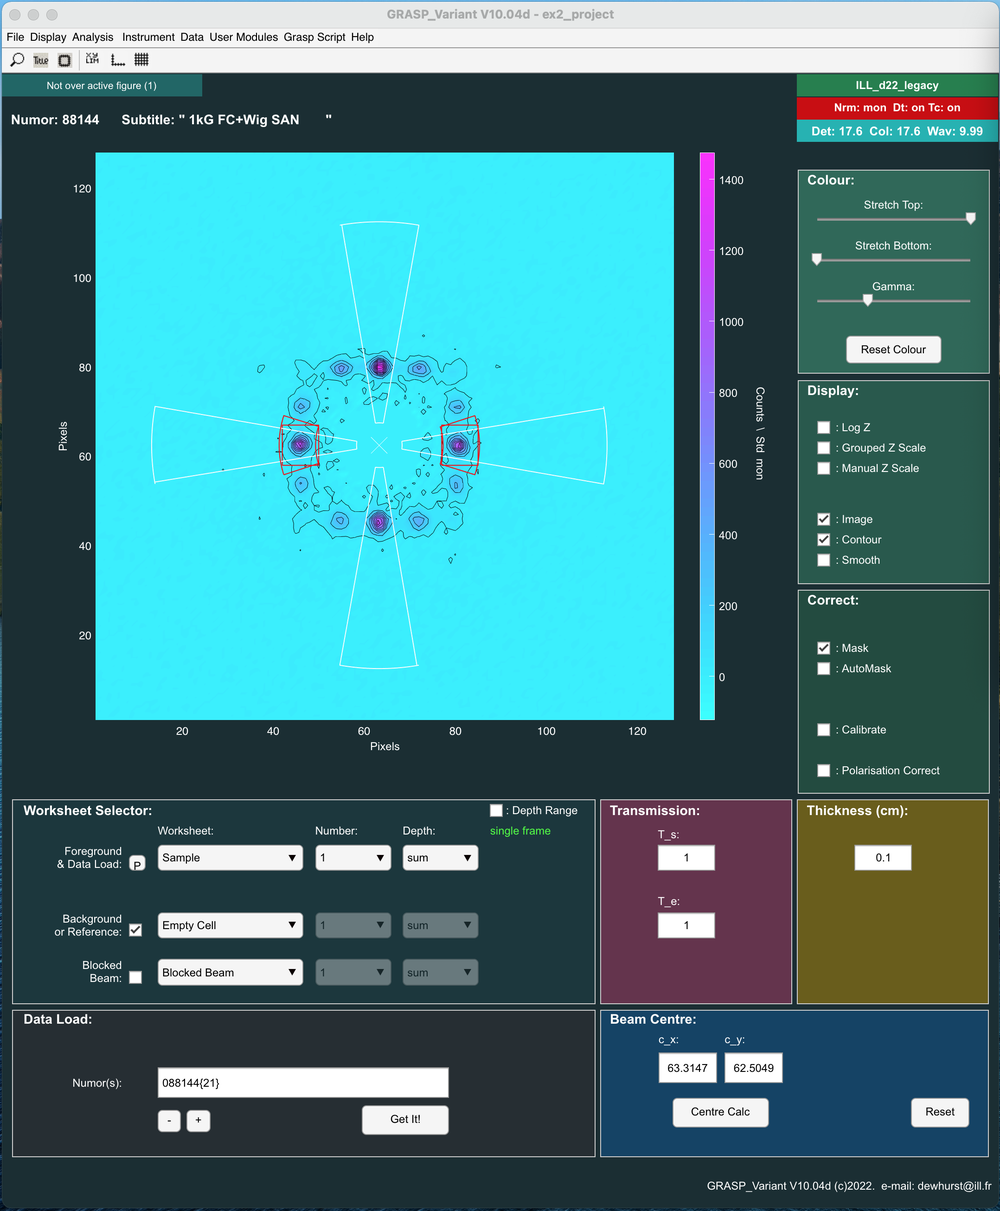
Task: Open the Grasp Script menu
Action: point(314,37)
